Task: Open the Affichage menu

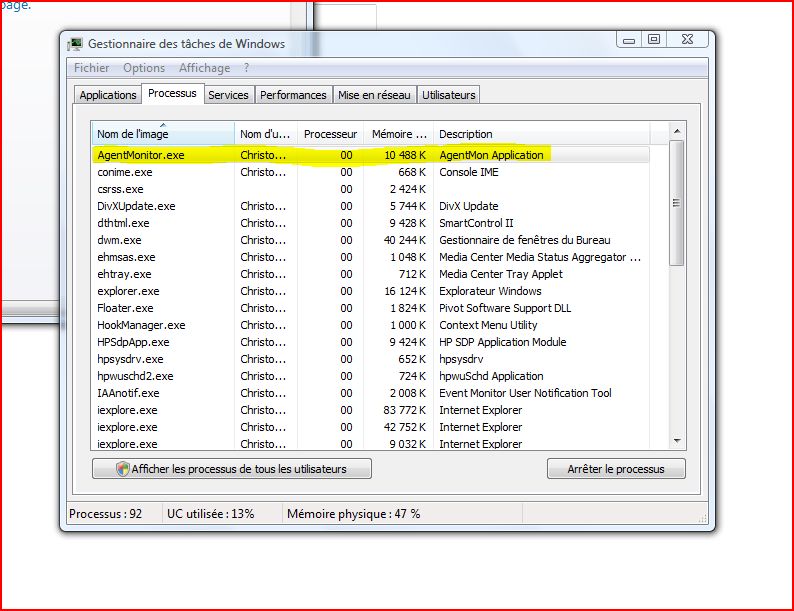Action: click(204, 68)
